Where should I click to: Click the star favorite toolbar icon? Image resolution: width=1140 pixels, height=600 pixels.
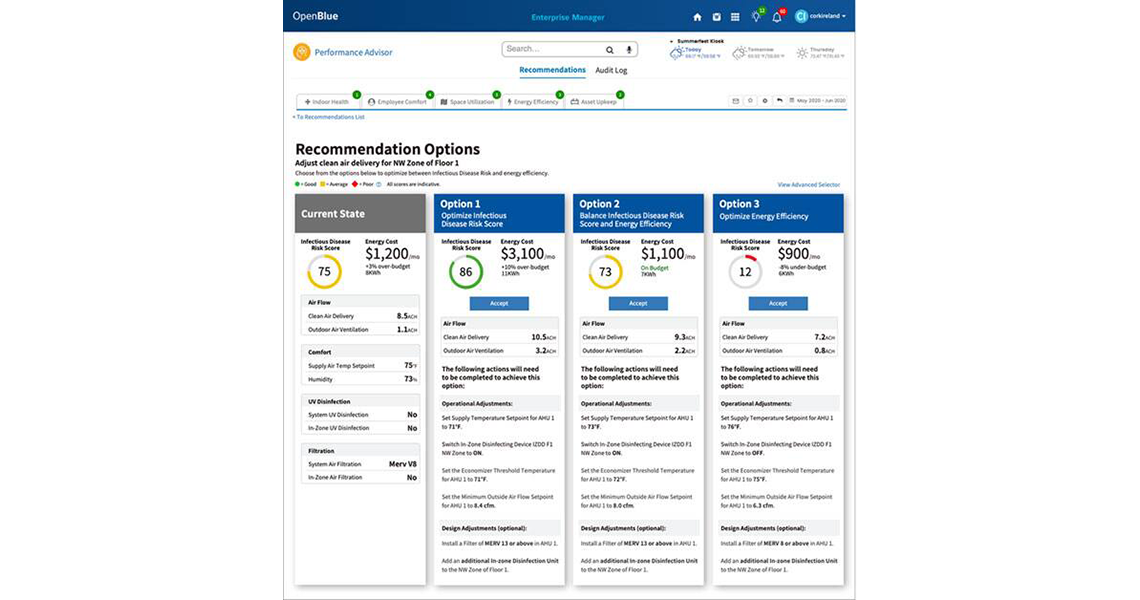(750, 101)
